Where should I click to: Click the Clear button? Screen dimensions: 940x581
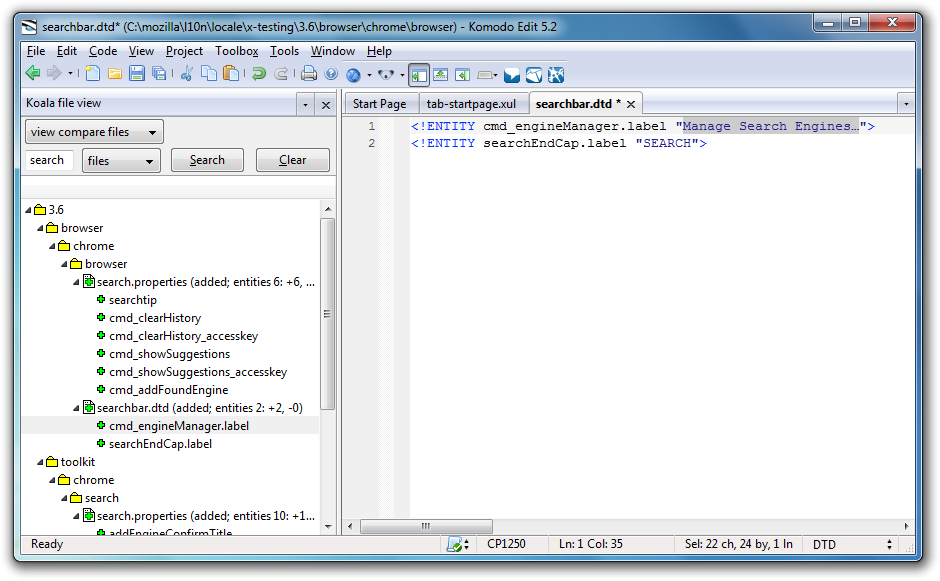point(293,160)
